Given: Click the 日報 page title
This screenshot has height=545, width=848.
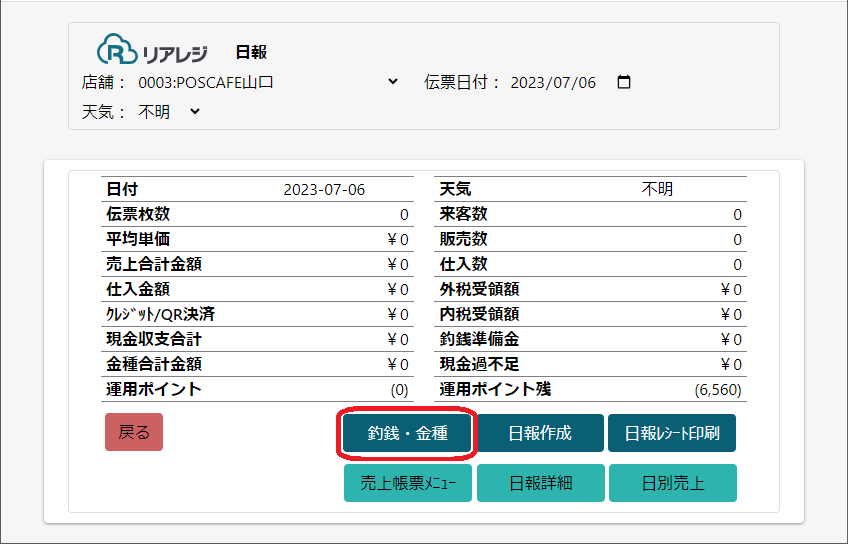Looking at the screenshot, I should pos(251,52).
